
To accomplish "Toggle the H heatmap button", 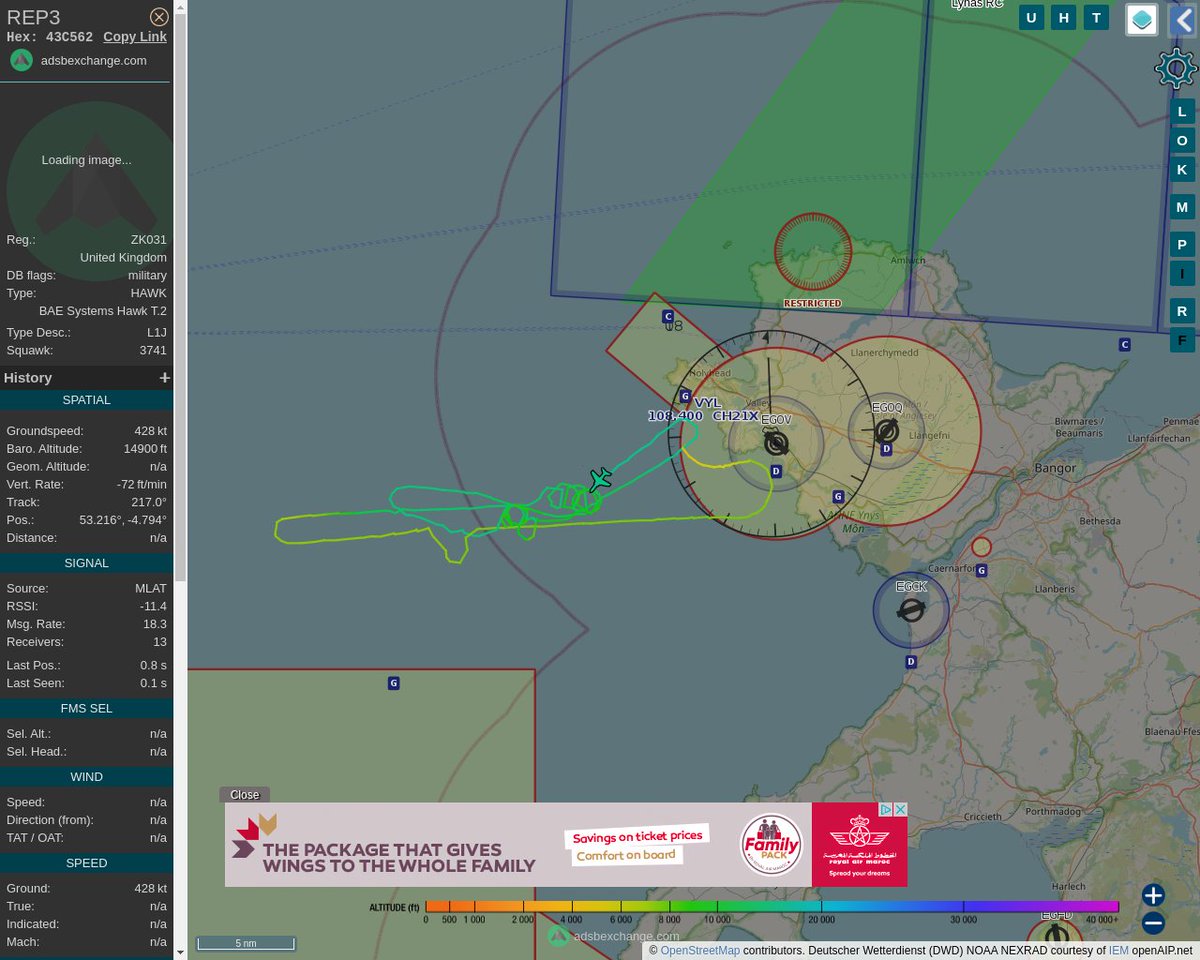I will [1063, 17].
